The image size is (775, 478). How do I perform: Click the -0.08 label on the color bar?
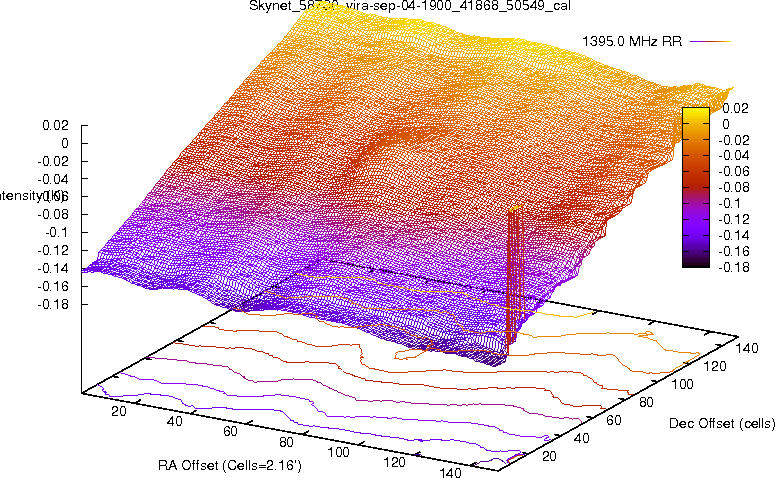(x=733, y=187)
